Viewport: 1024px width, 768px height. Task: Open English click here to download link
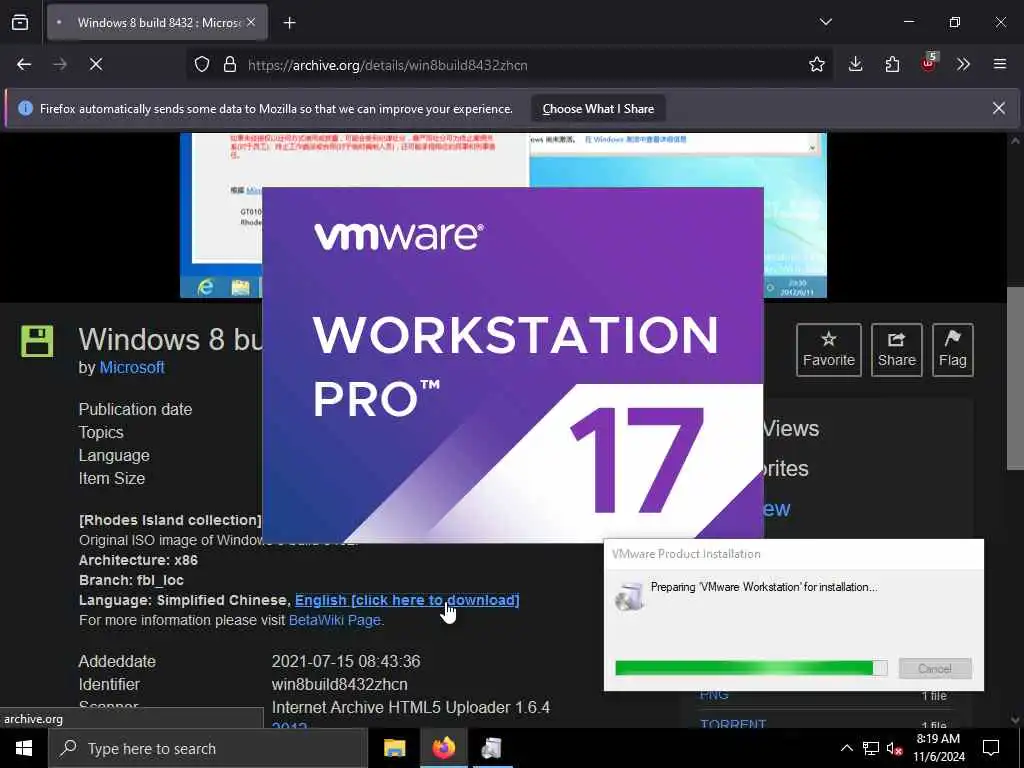pos(407,600)
